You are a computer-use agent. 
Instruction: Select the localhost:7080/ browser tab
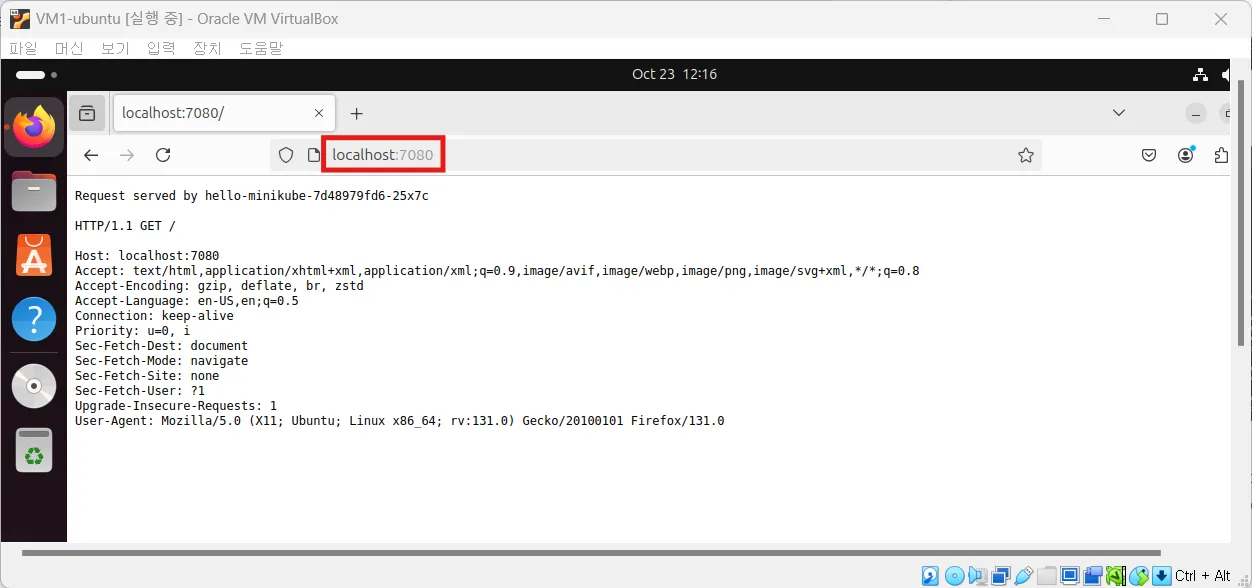(x=224, y=113)
